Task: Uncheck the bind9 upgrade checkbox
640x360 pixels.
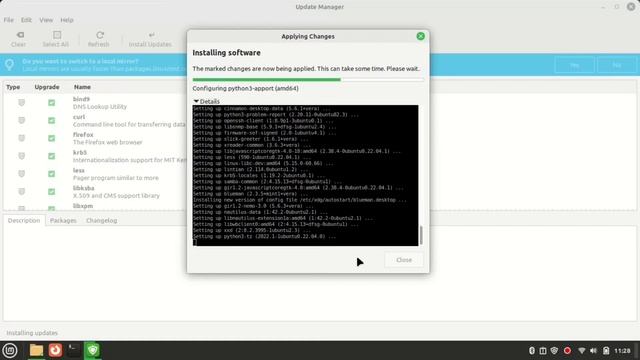Action: (x=51, y=102)
